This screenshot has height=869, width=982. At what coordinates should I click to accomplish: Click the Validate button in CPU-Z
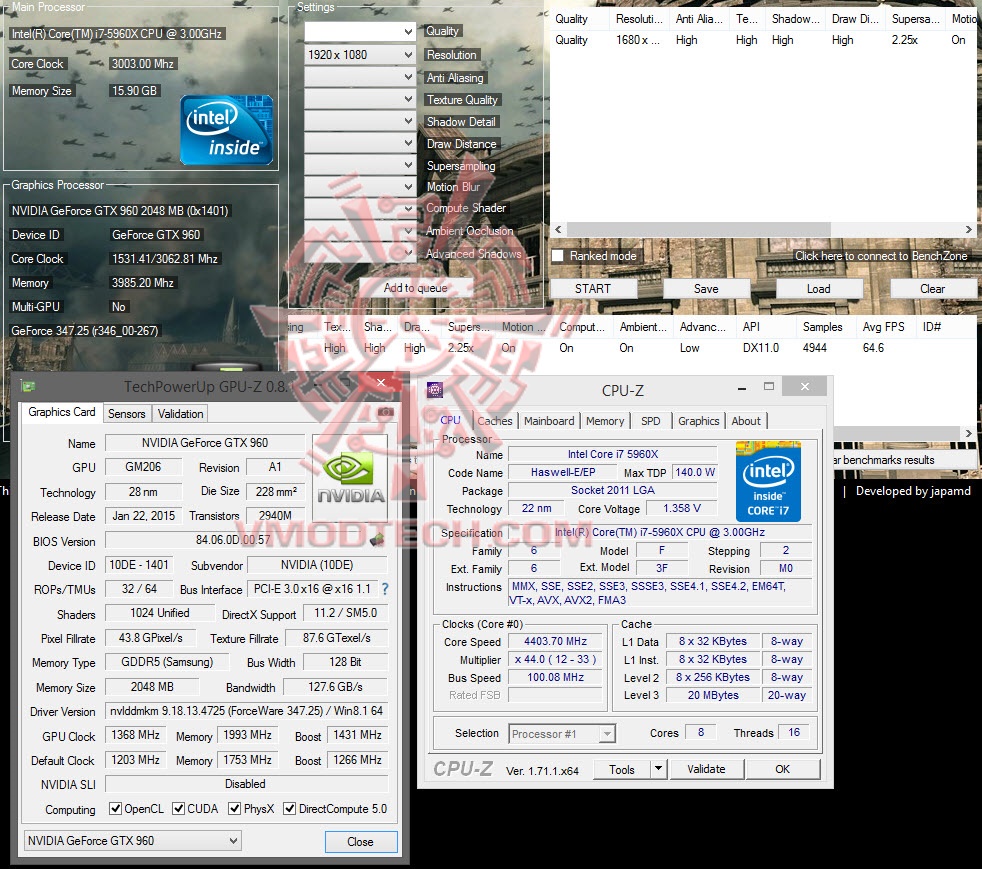706,769
